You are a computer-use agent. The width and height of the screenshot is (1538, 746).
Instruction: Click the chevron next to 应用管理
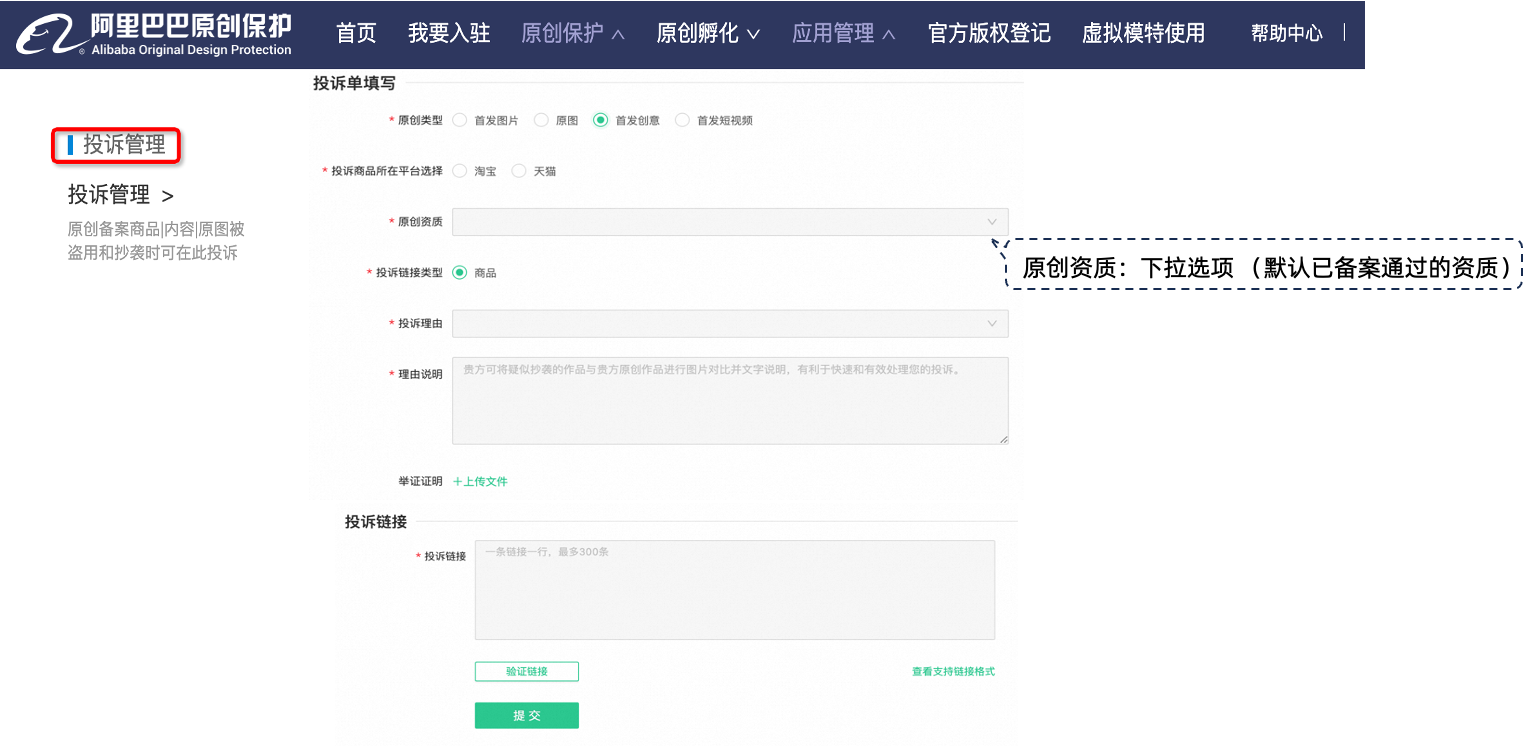tap(888, 35)
